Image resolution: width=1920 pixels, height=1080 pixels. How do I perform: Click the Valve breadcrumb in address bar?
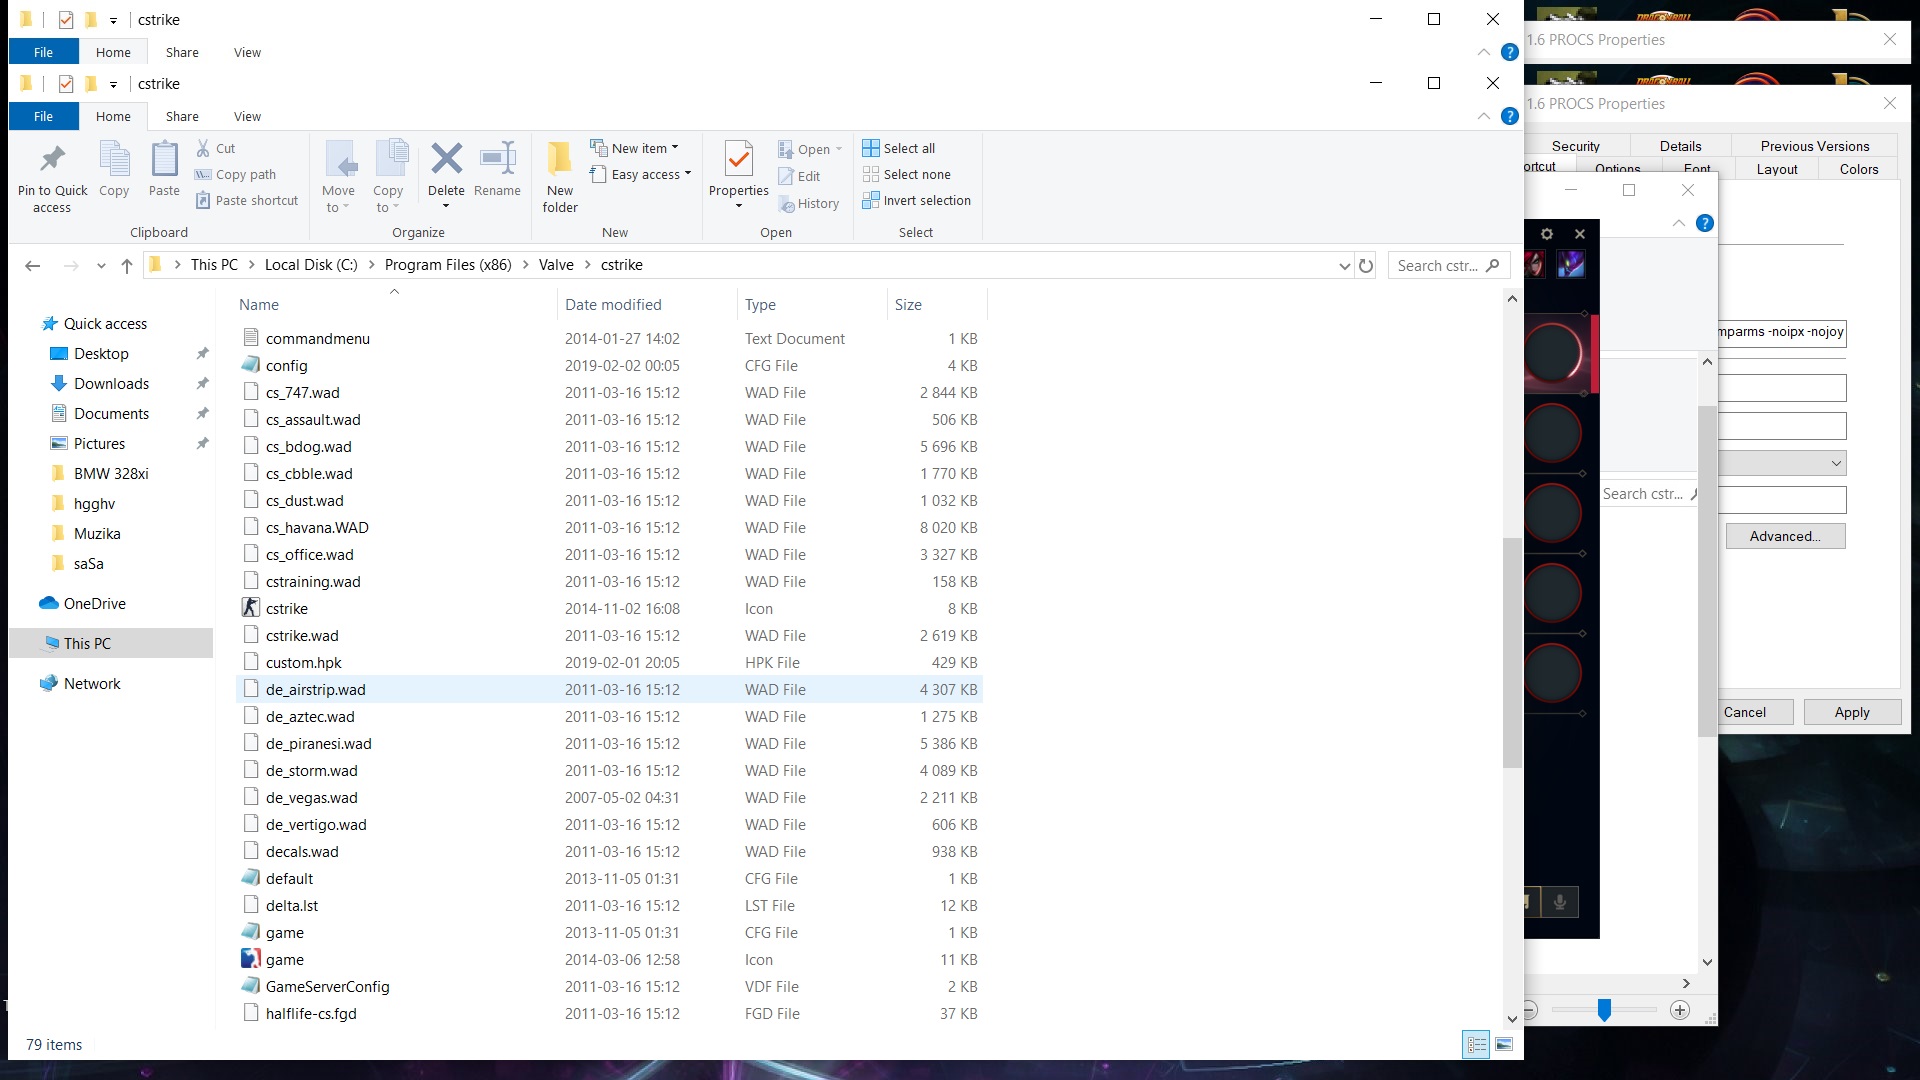(556, 265)
